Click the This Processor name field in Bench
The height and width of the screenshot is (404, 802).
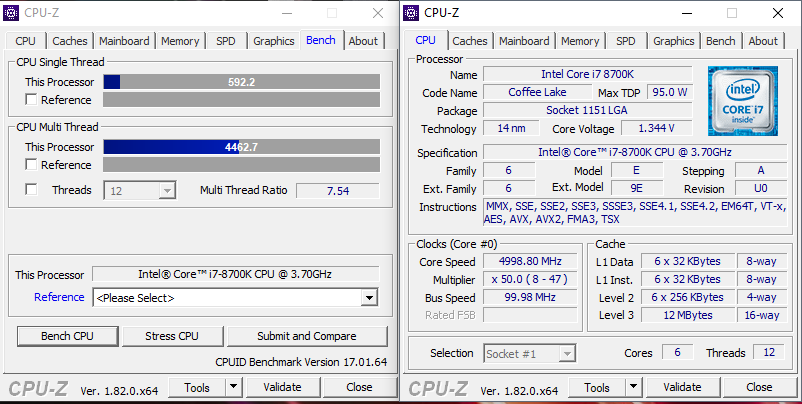(x=236, y=274)
